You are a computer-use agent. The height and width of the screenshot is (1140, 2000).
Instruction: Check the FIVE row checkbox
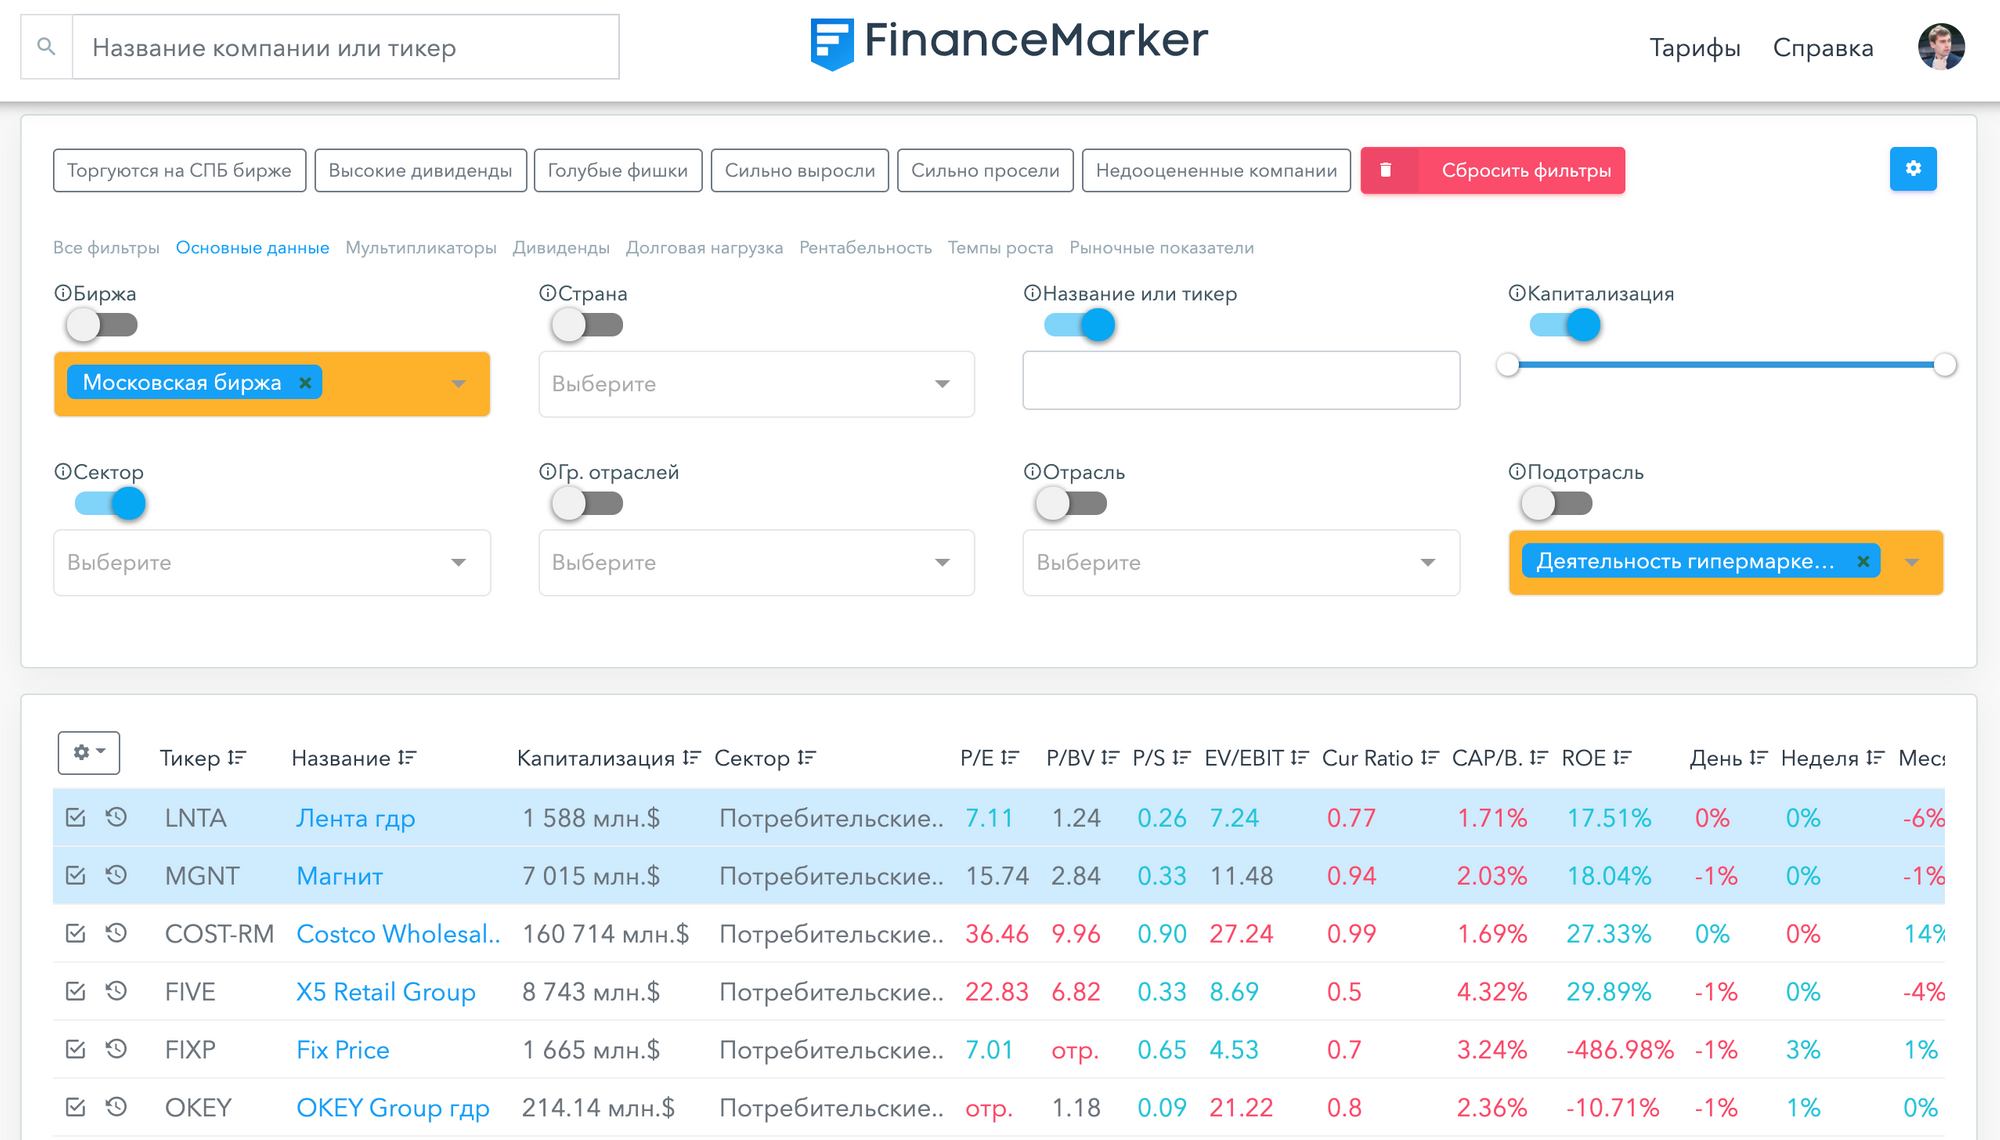(x=75, y=991)
